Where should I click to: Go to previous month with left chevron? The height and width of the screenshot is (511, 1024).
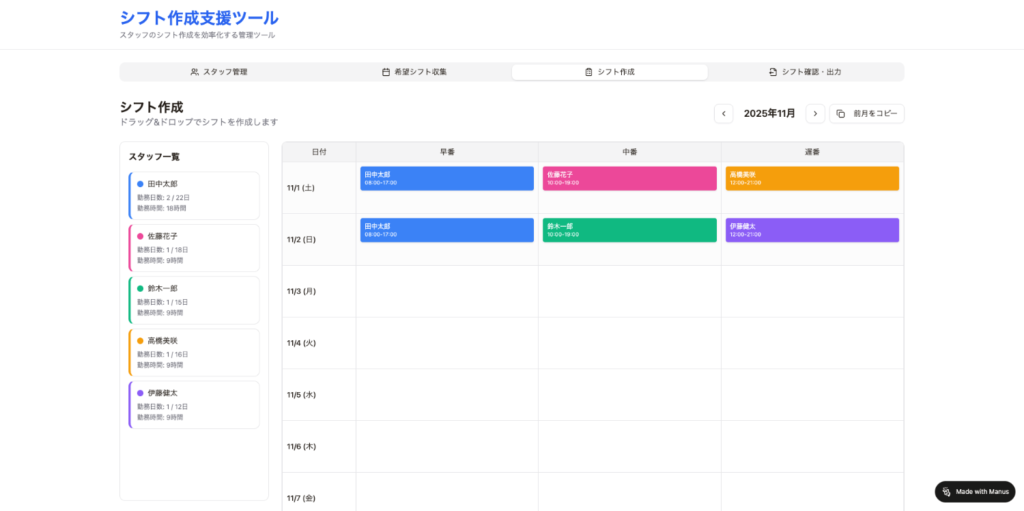pyautogui.click(x=723, y=114)
